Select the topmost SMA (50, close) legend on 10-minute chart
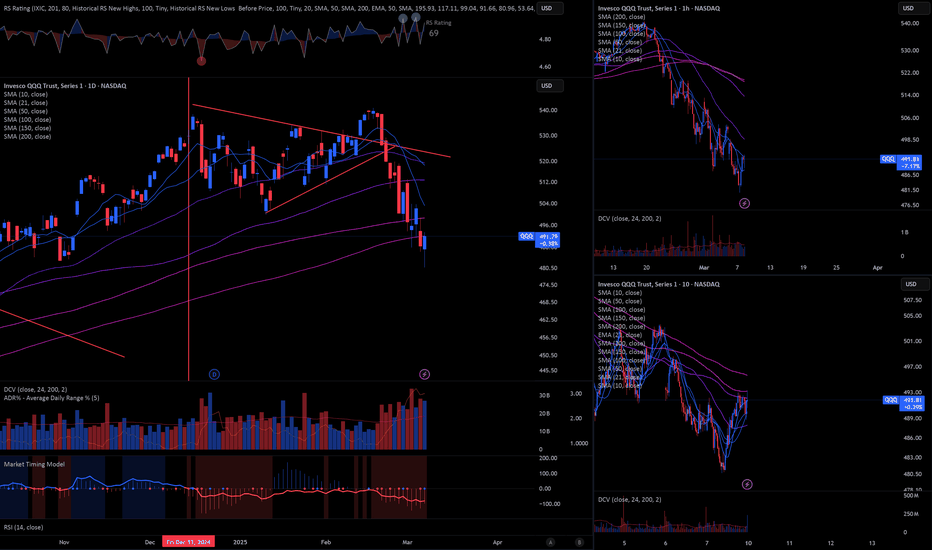 (x=619, y=301)
